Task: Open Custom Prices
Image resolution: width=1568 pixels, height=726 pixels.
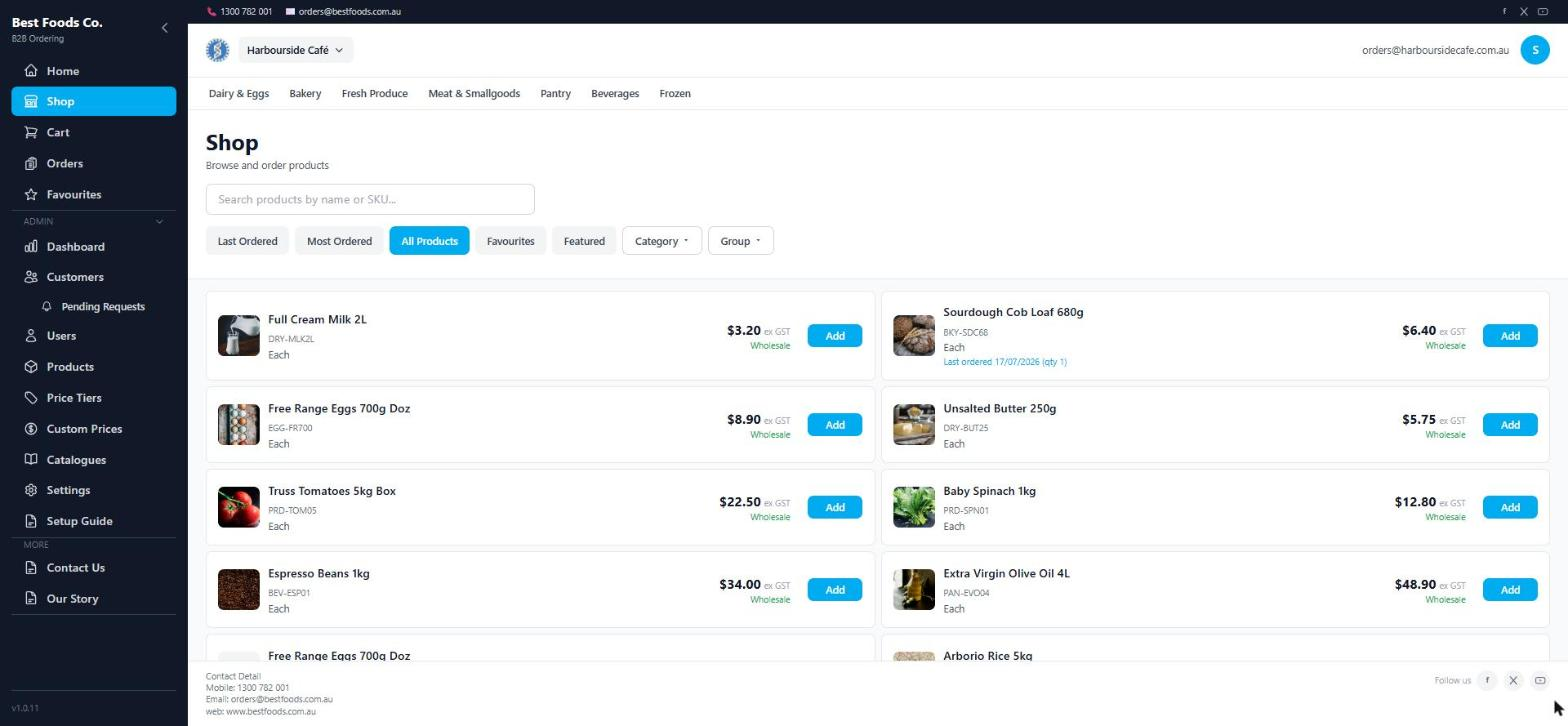Action: pos(94,429)
